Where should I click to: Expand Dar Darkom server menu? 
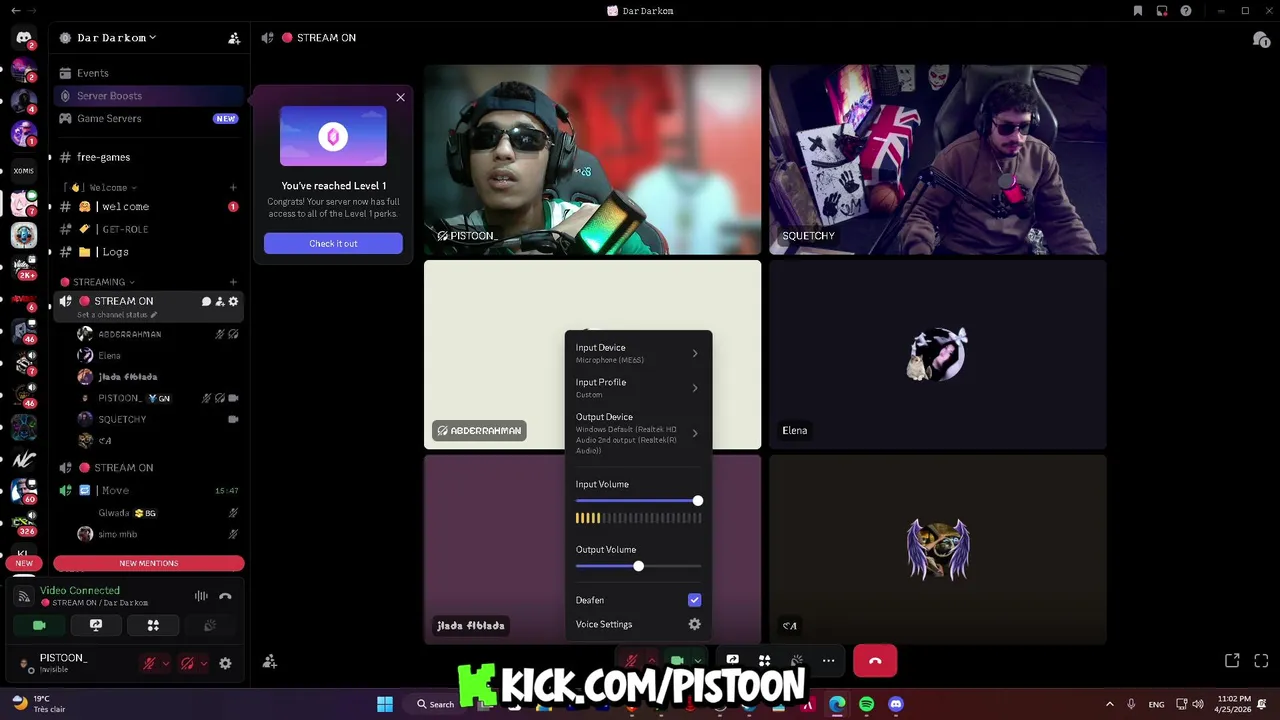[x=116, y=38]
